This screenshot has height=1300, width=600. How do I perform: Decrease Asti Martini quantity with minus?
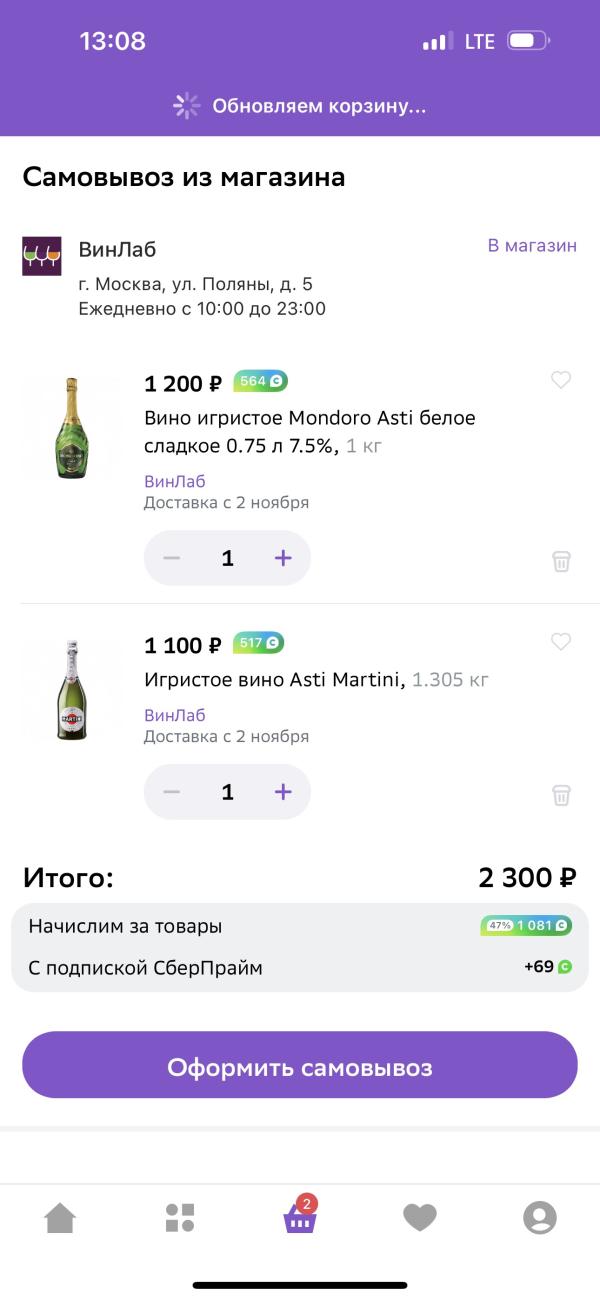tap(172, 792)
